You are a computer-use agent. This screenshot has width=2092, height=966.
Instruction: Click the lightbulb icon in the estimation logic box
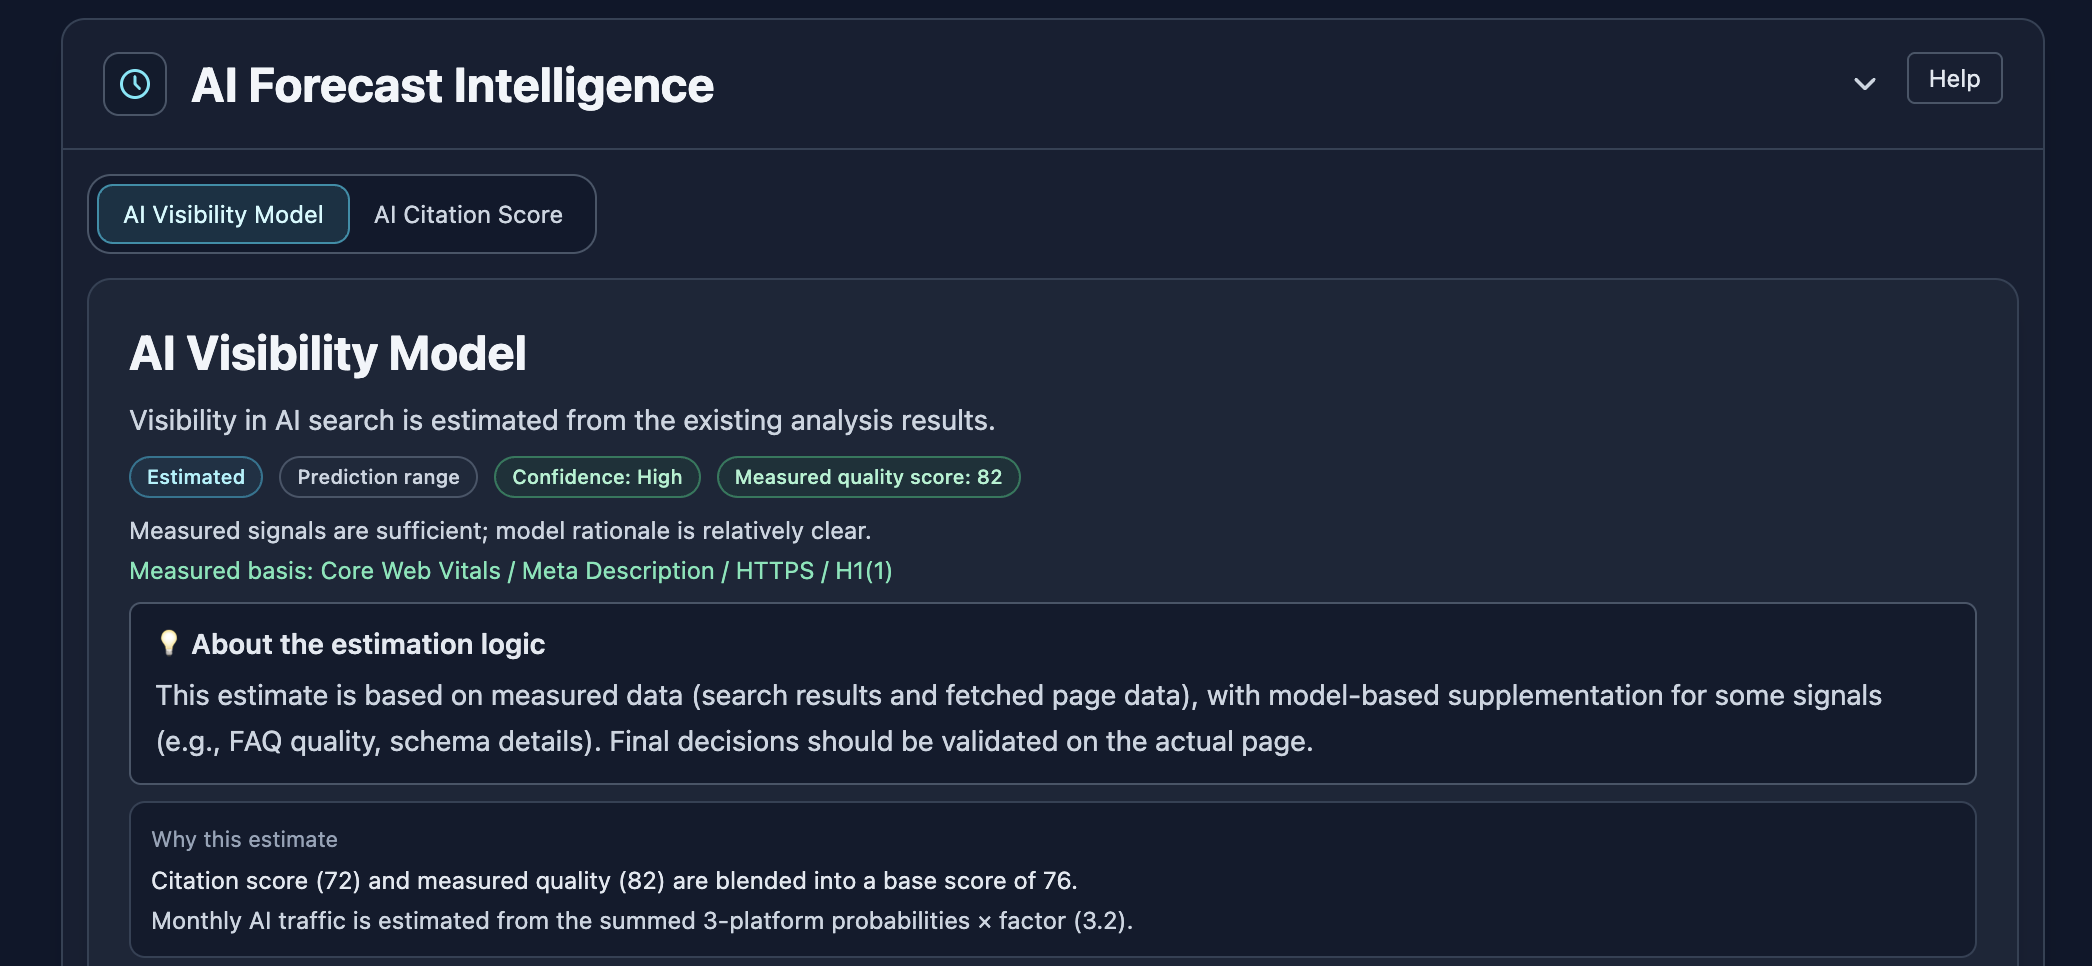170,644
